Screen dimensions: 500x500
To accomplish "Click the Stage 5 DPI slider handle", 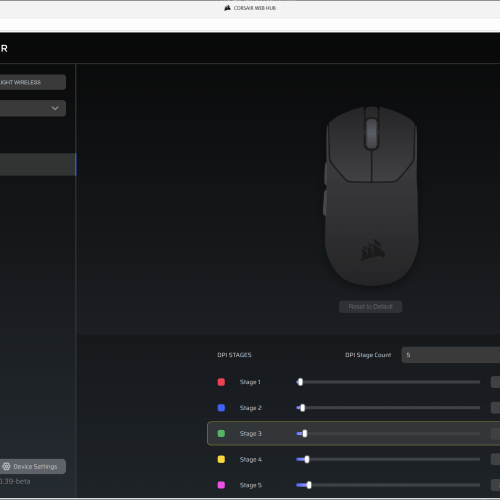I will 309,485.
